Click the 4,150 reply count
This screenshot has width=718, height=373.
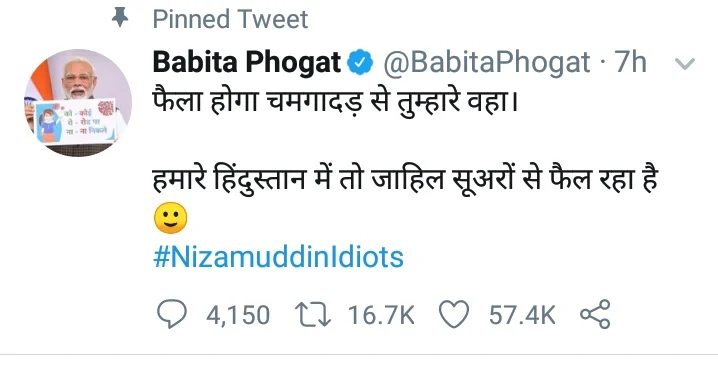coord(238,315)
